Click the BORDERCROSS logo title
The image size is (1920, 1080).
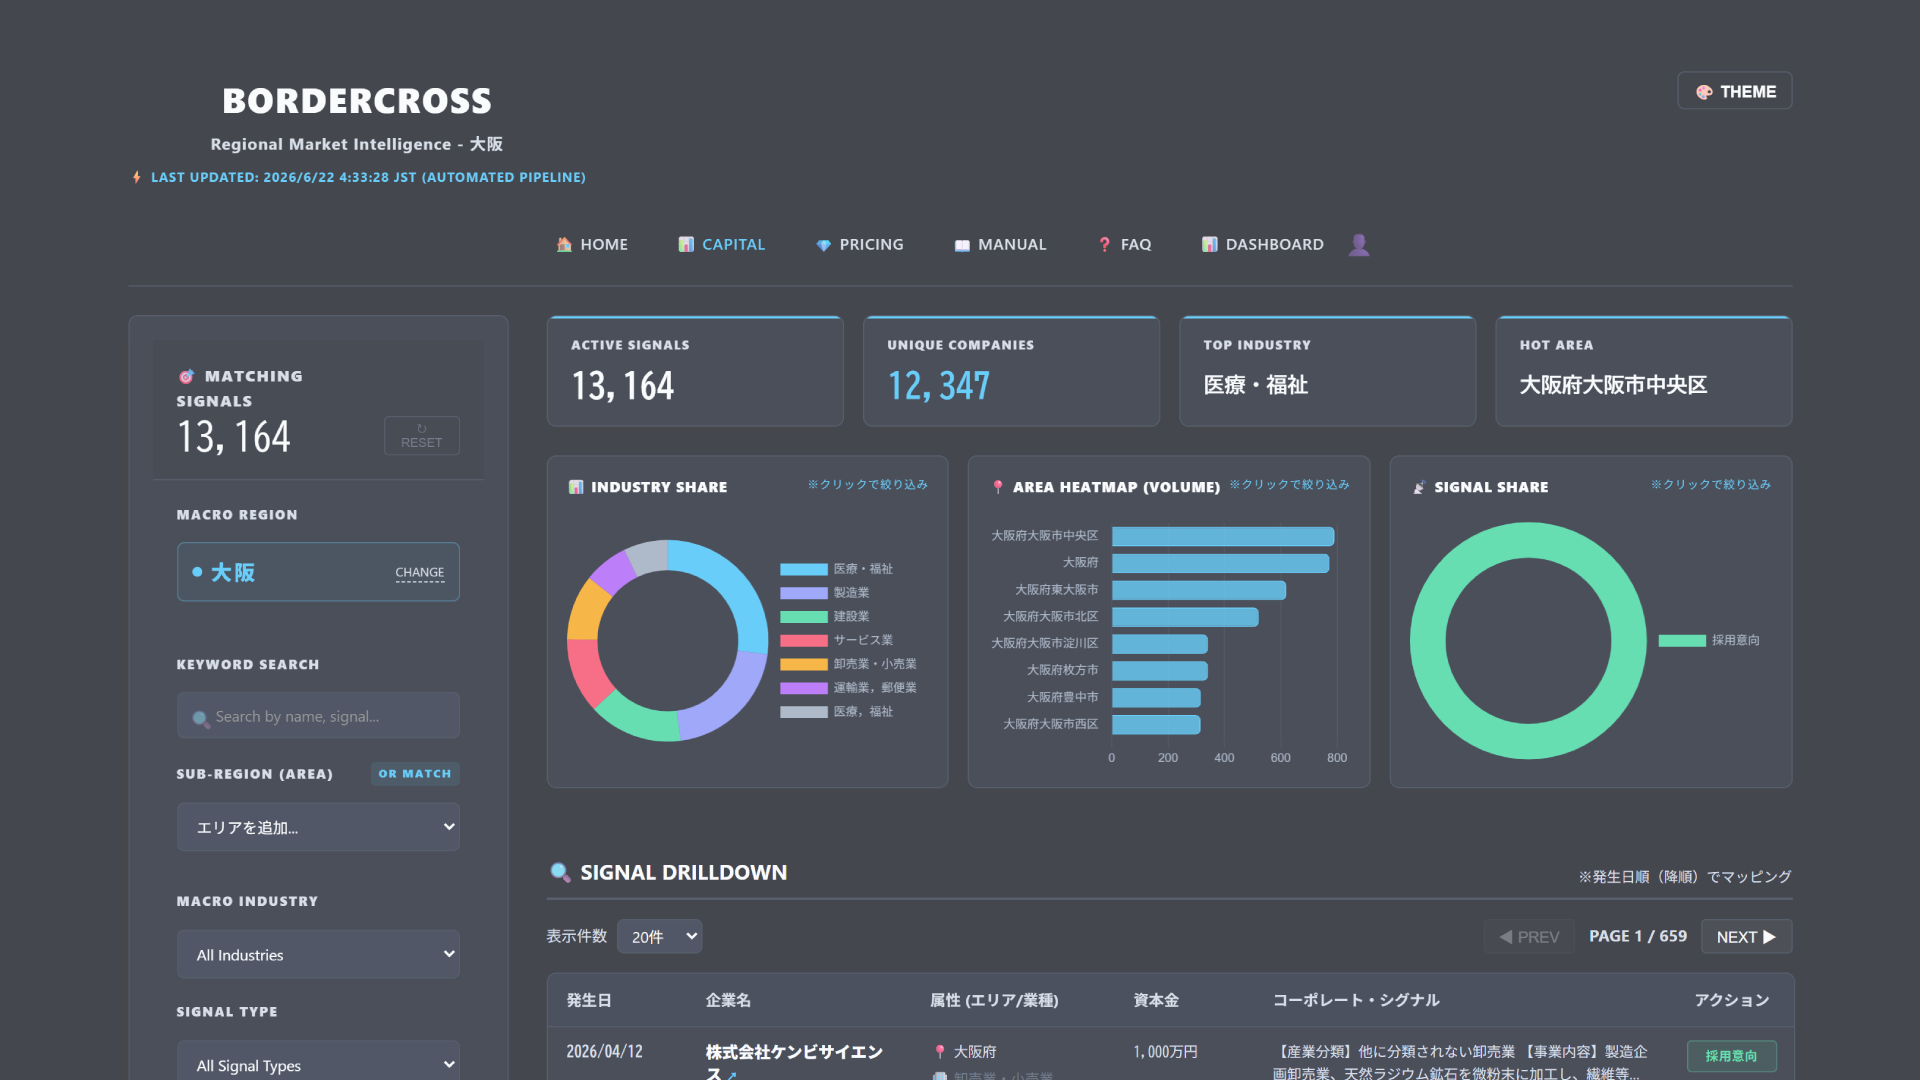[357, 101]
